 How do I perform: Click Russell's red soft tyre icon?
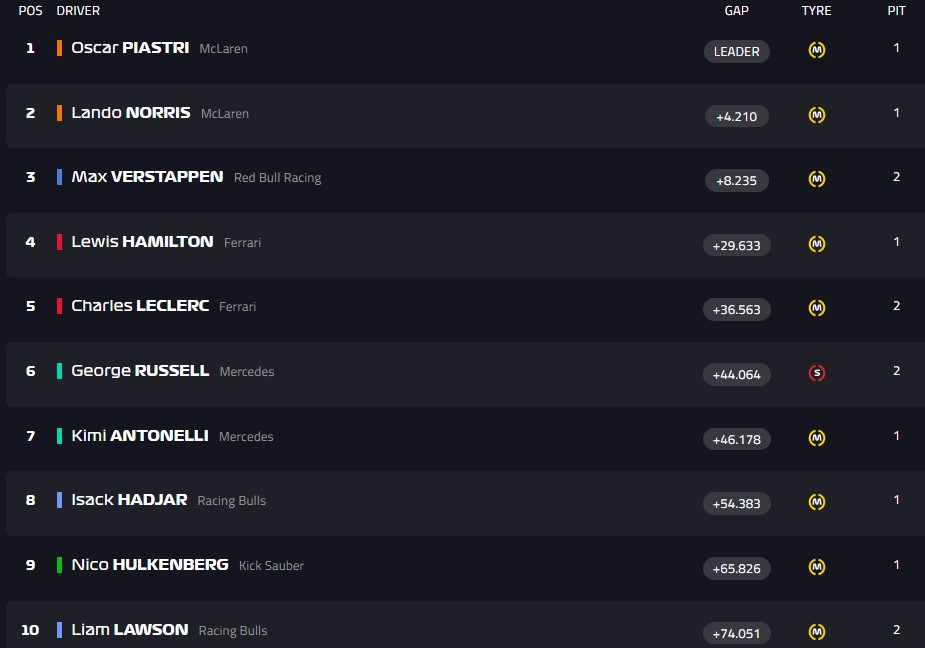coord(817,374)
